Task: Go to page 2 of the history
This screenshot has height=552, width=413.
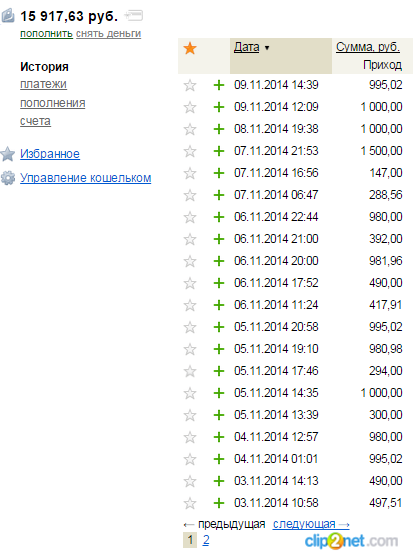Action: click(206, 540)
